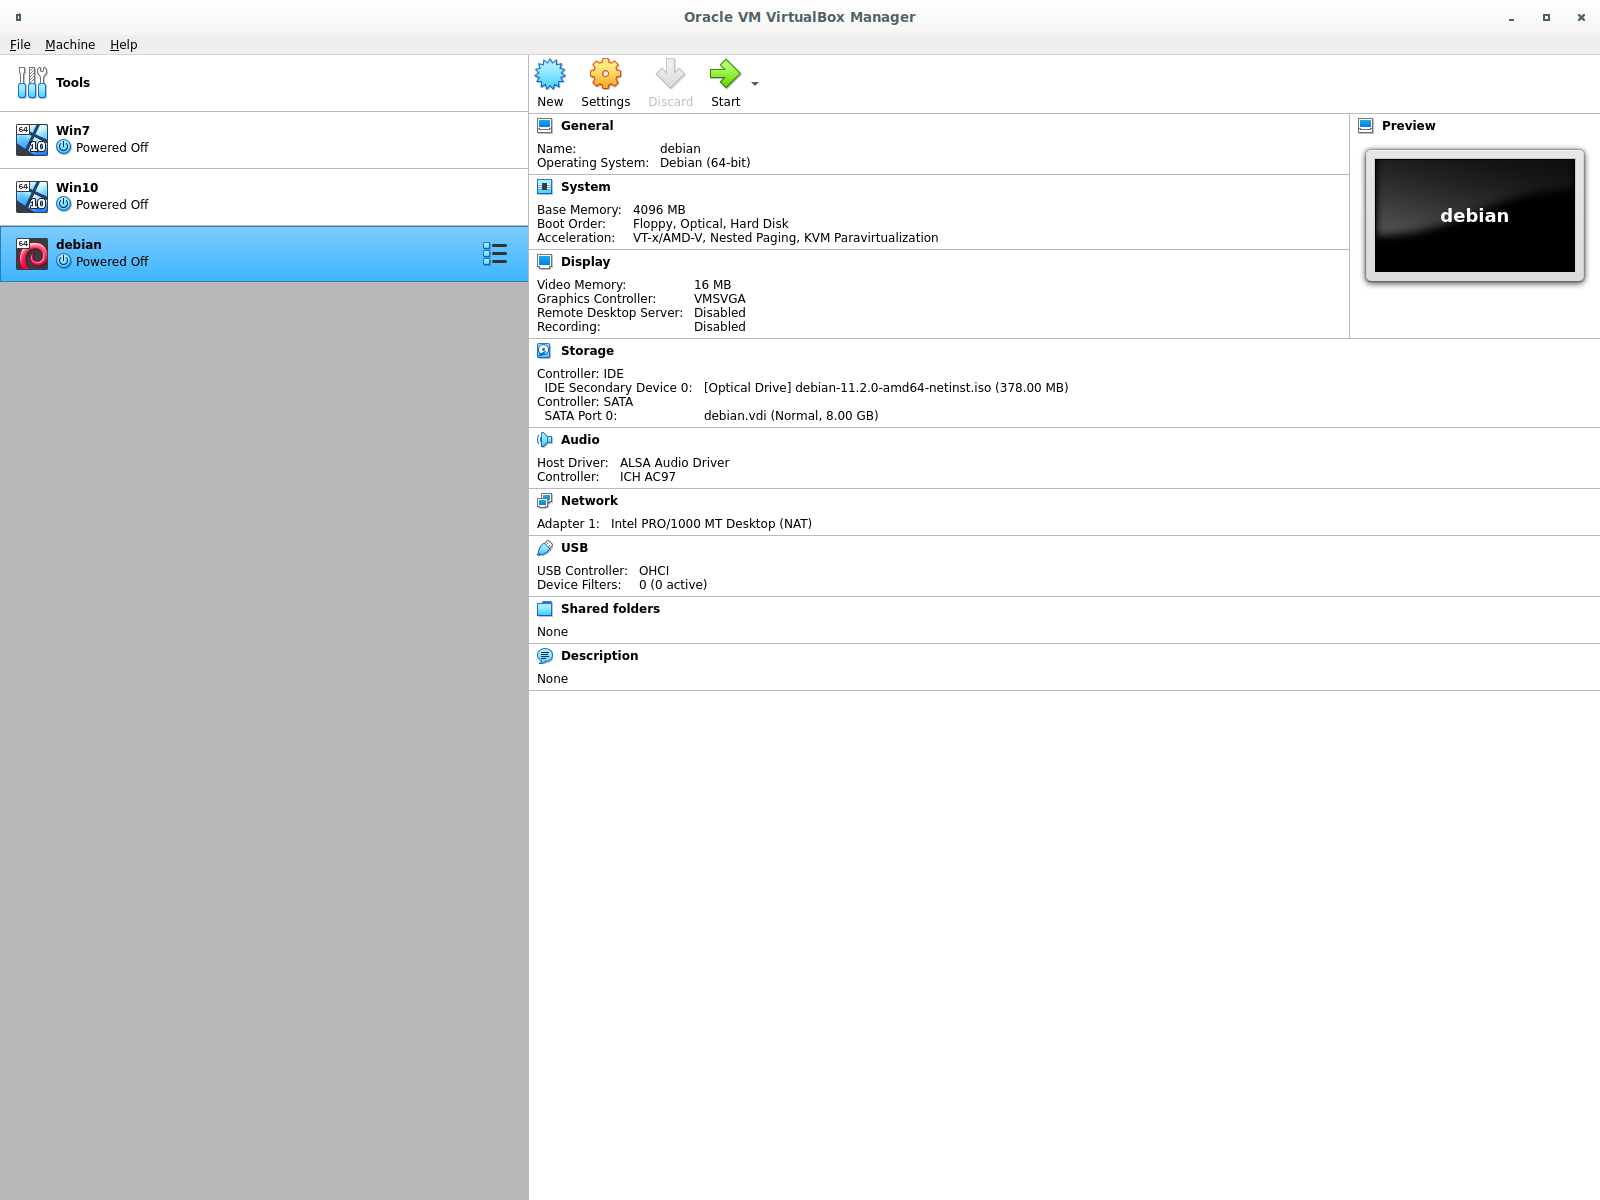Select the Win10 machine icon
Viewport: 1600px width, 1200px height.
tap(32, 197)
